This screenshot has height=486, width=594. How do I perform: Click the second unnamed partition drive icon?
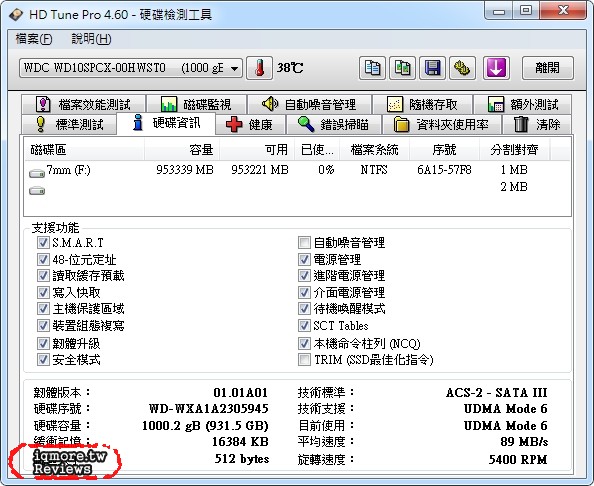(x=37, y=191)
